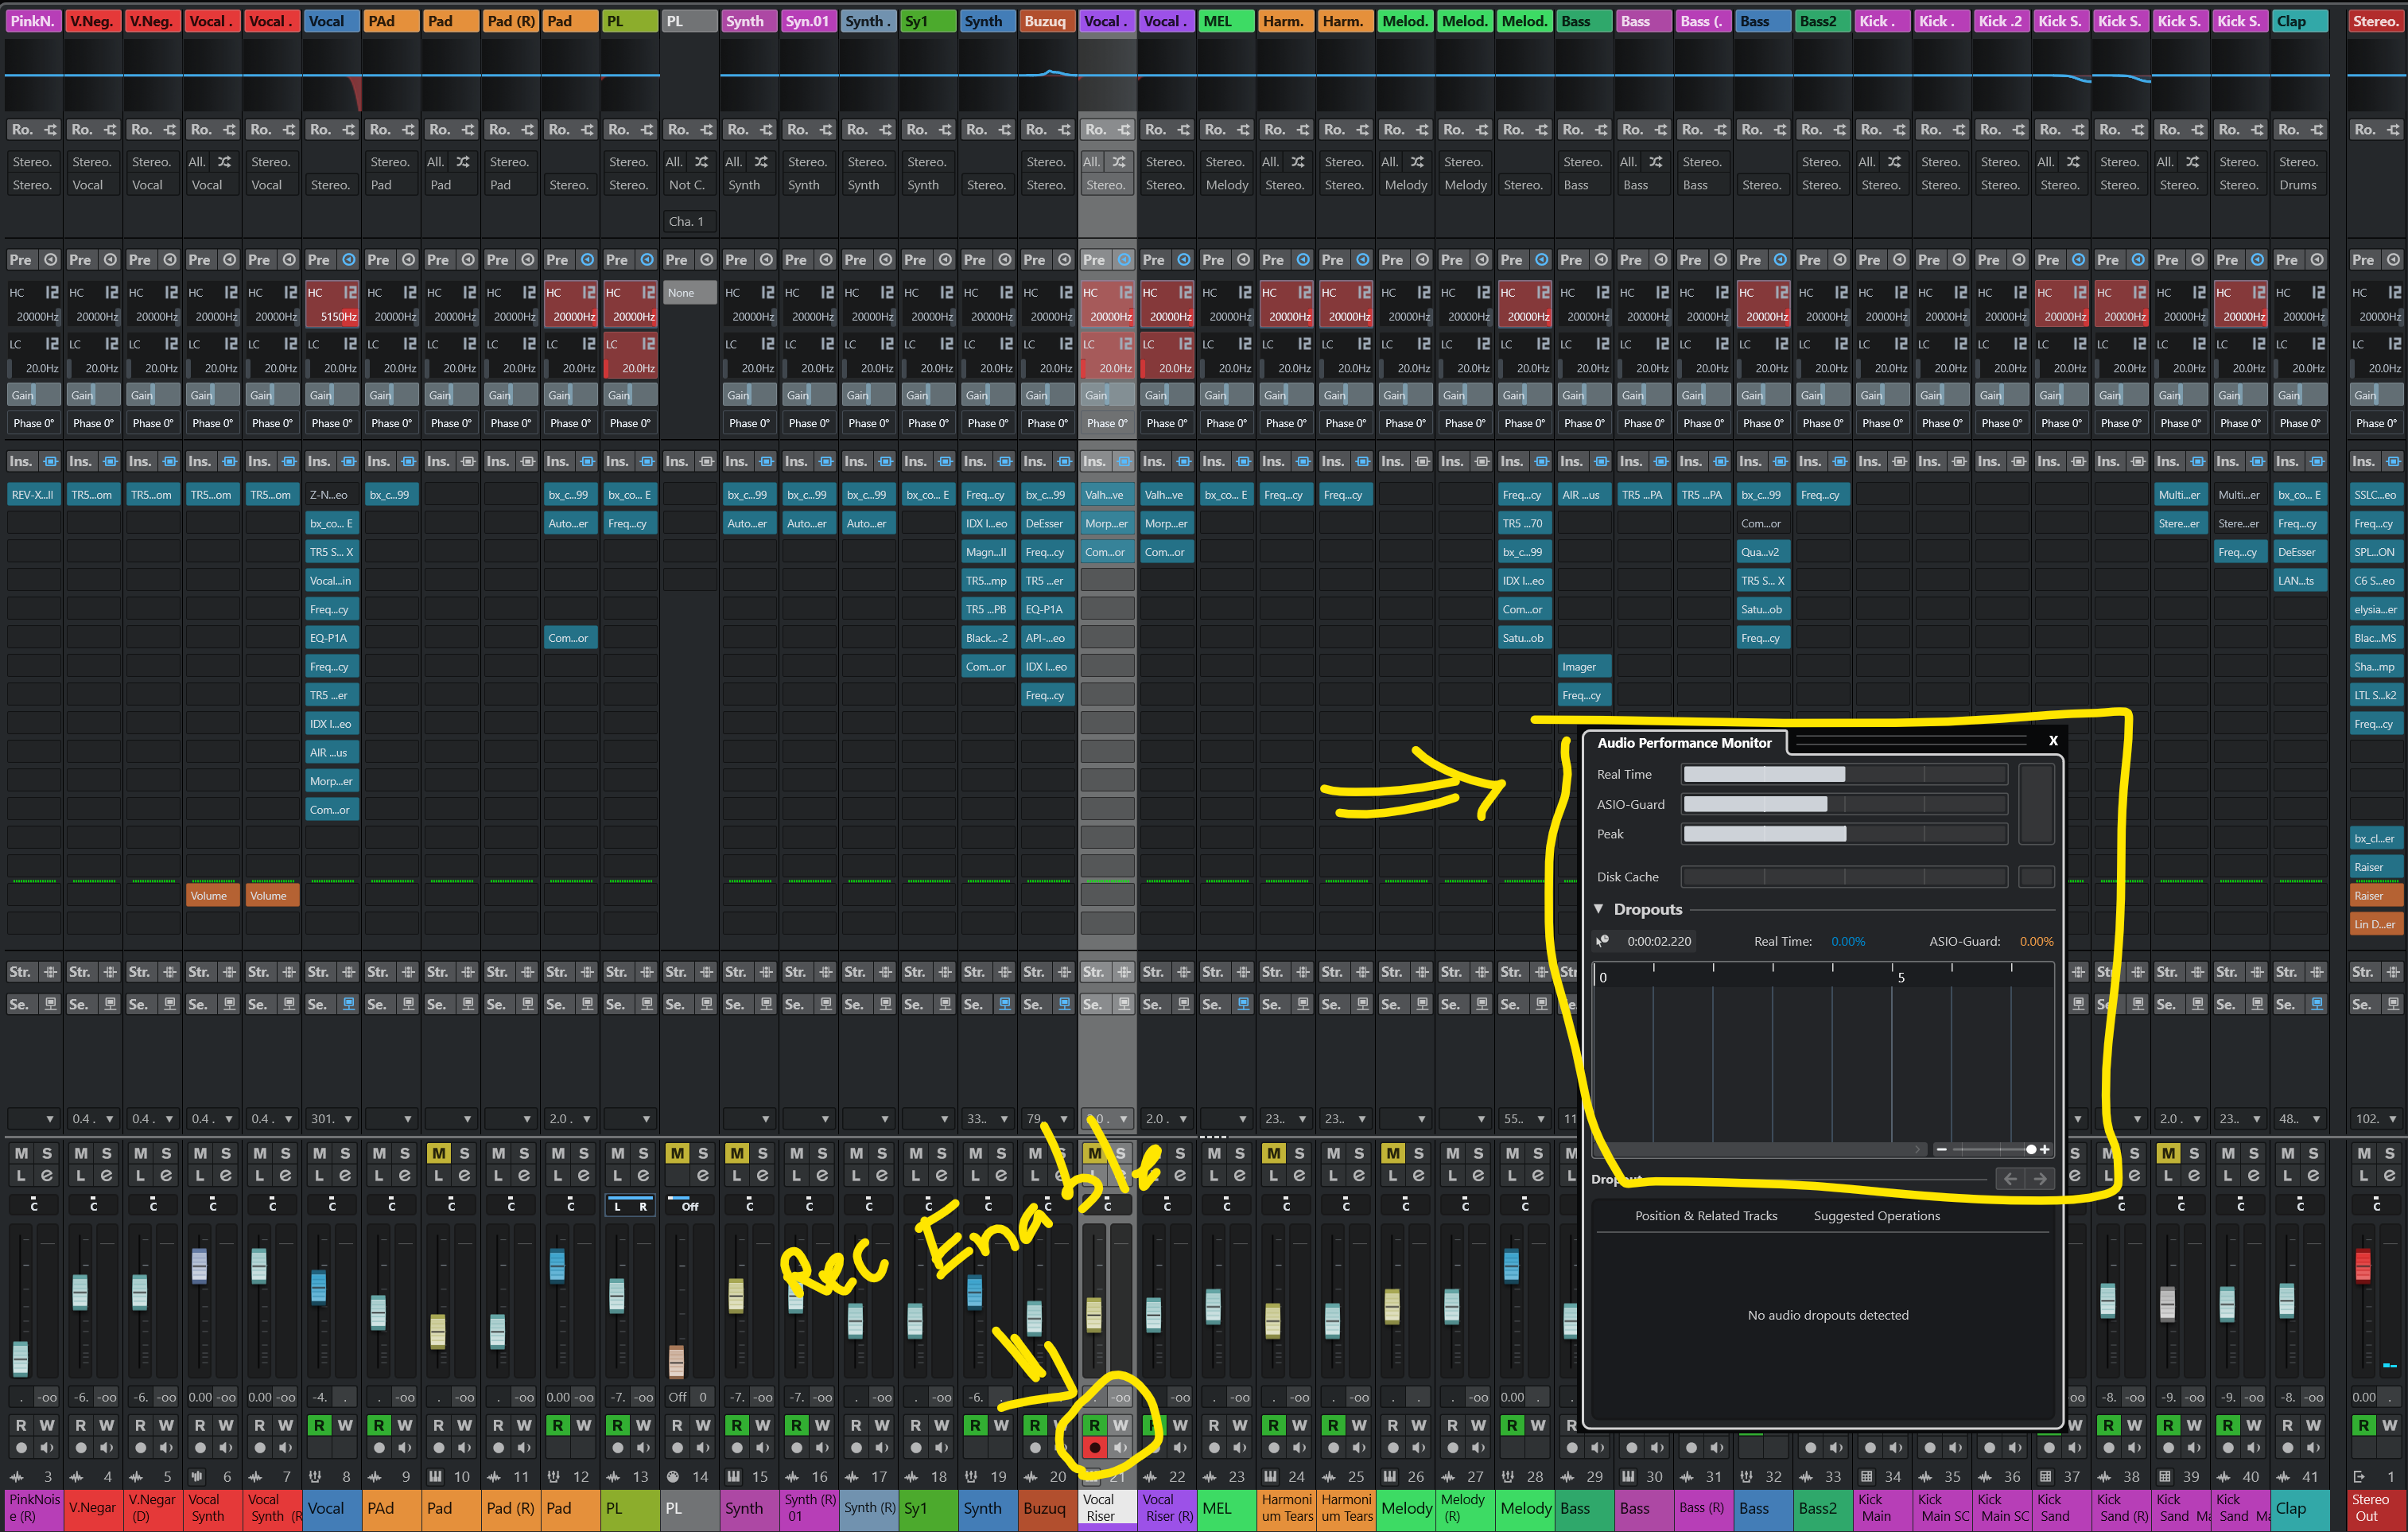Click the red Stereo Out fader handle
The height and width of the screenshot is (1532, 2408).
[x=2363, y=1265]
